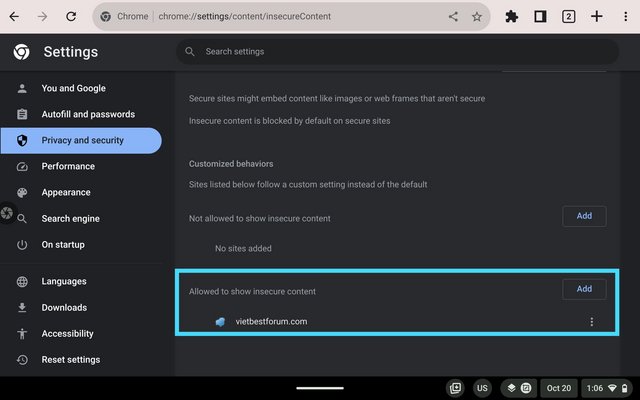
Task: Bookmark this page with the star icon
Action: (477, 16)
